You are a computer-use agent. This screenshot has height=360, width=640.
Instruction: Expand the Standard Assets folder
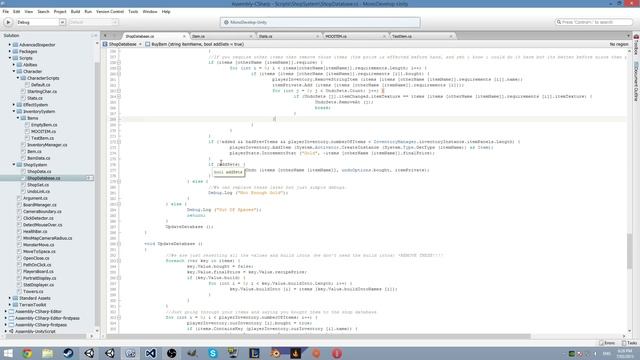click(x=10, y=298)
